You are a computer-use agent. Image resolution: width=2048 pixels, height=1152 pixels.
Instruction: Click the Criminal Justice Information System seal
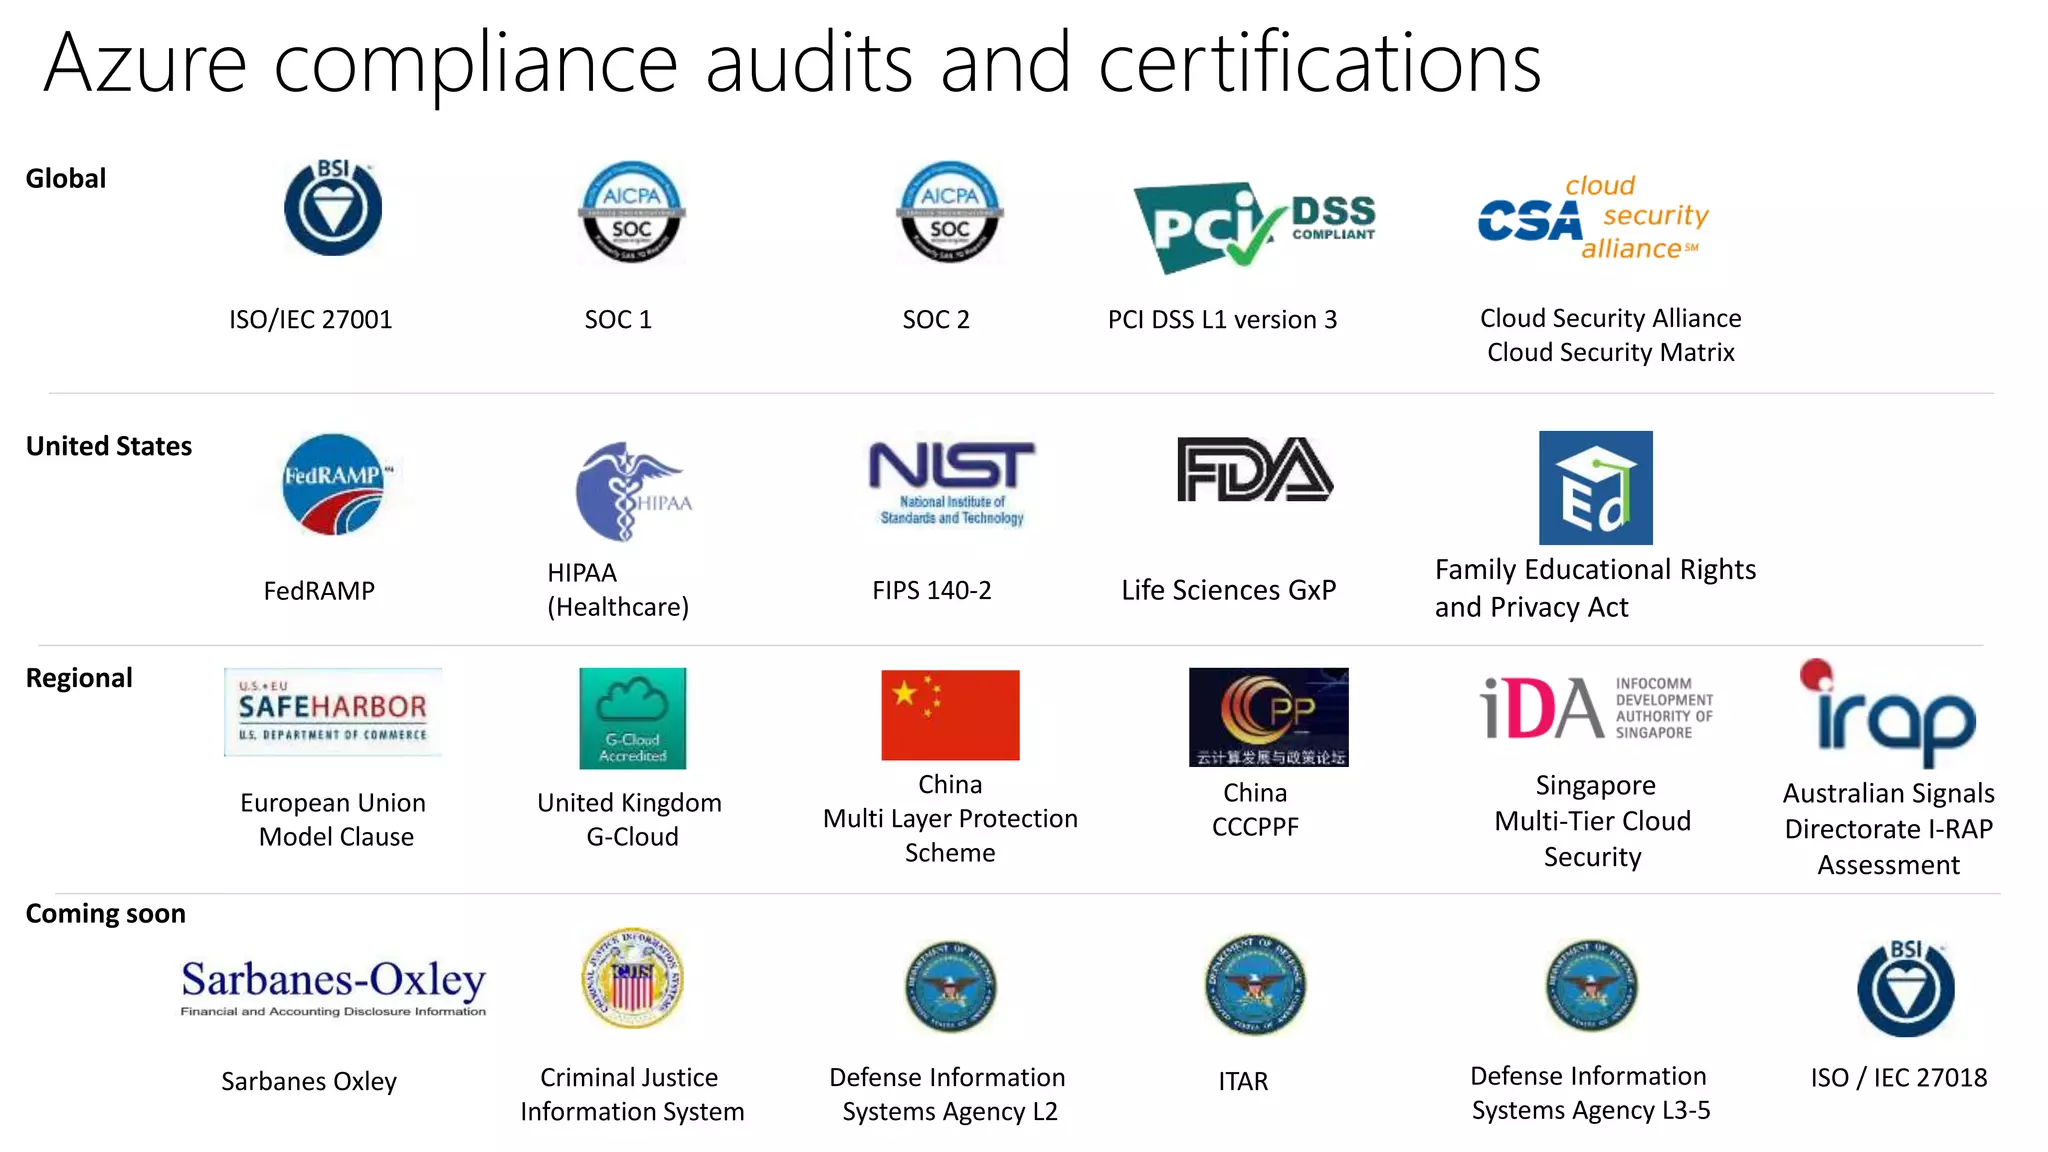point(632,978)
